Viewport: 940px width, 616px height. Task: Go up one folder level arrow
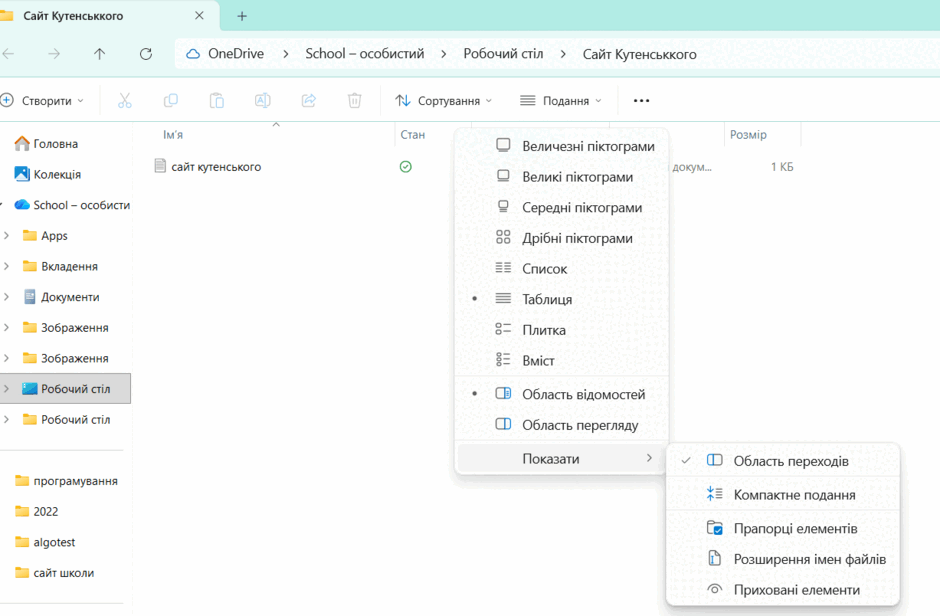tap(100, 54)
